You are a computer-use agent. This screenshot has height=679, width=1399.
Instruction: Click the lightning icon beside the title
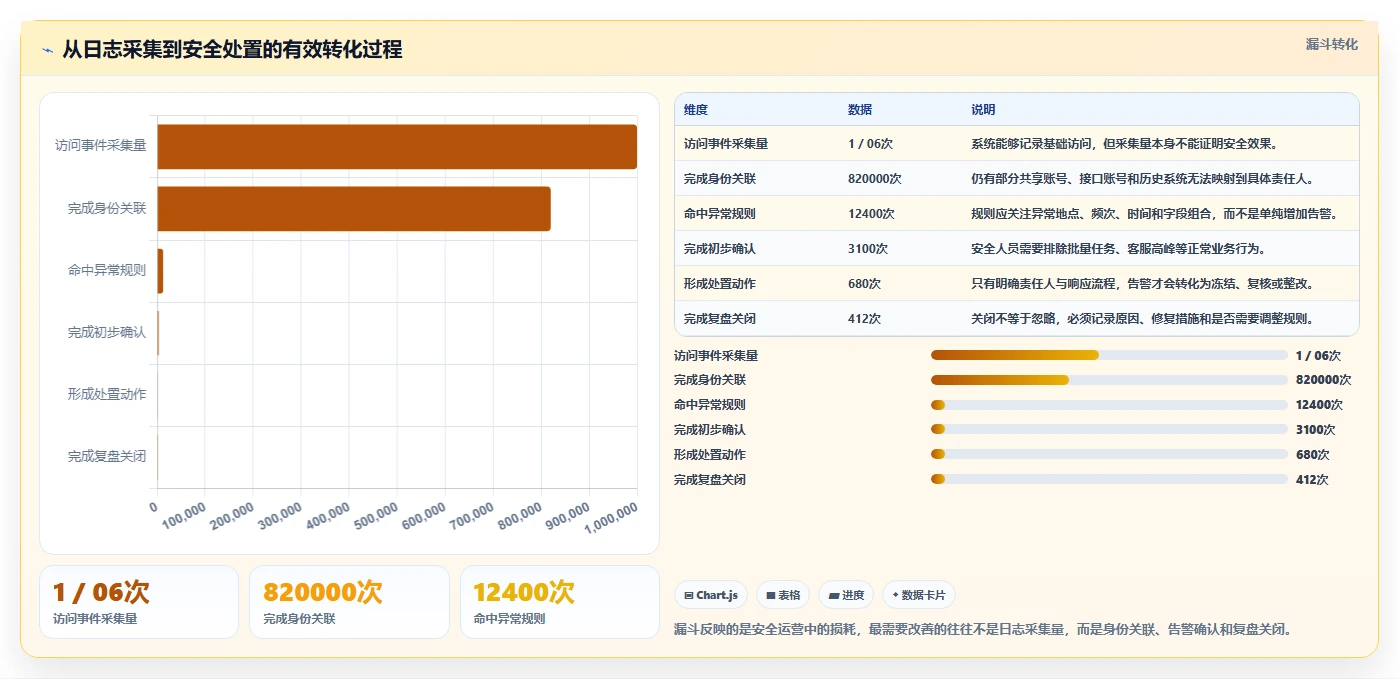coord(48,50)
